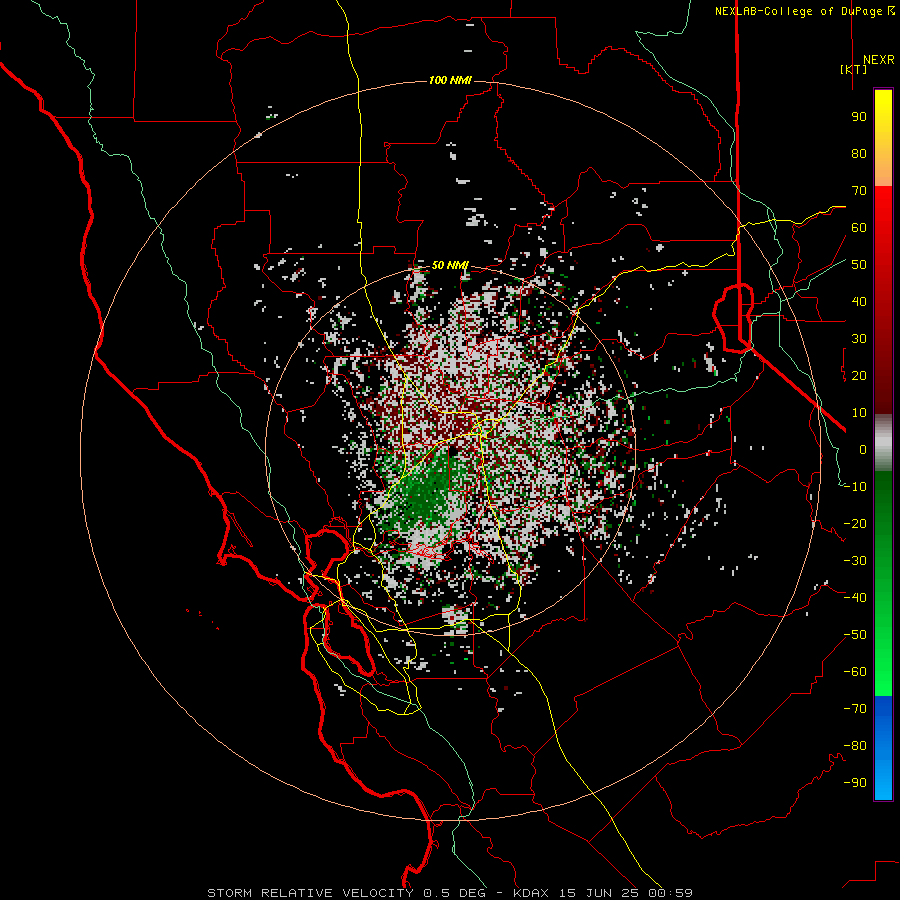Click the [KT] units label

(x=853, y=69)
